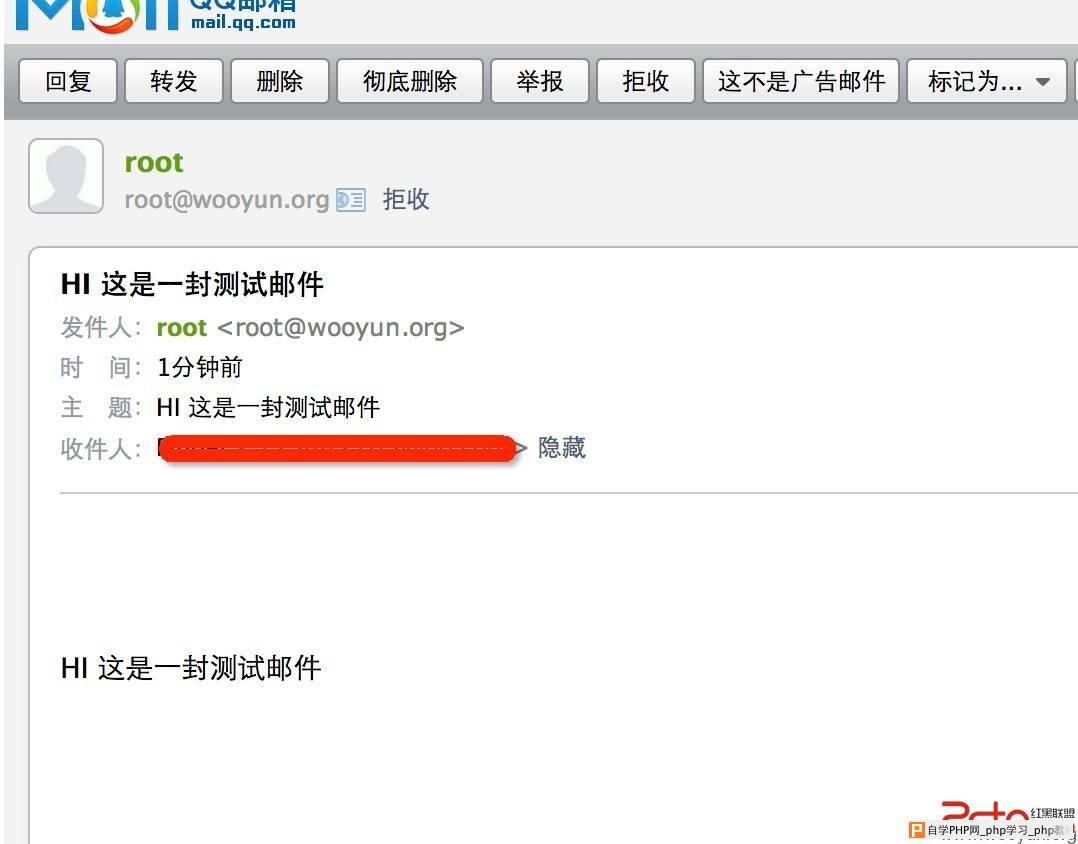Click the bold email subject title

click(192, 284)
